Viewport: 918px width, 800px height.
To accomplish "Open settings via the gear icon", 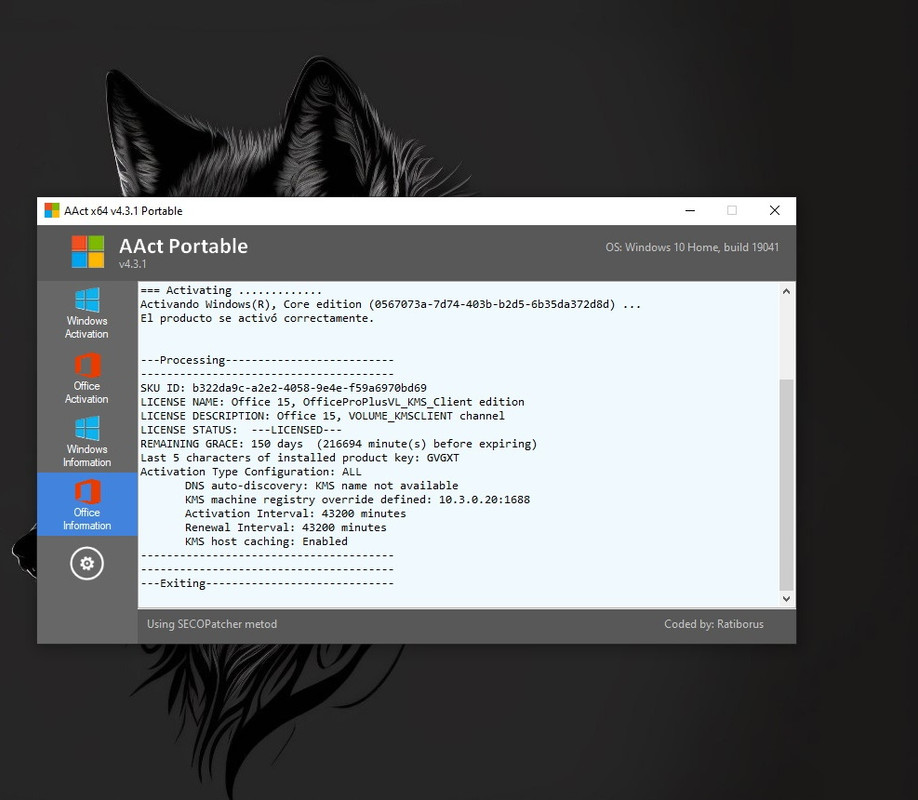I will 87,563.
